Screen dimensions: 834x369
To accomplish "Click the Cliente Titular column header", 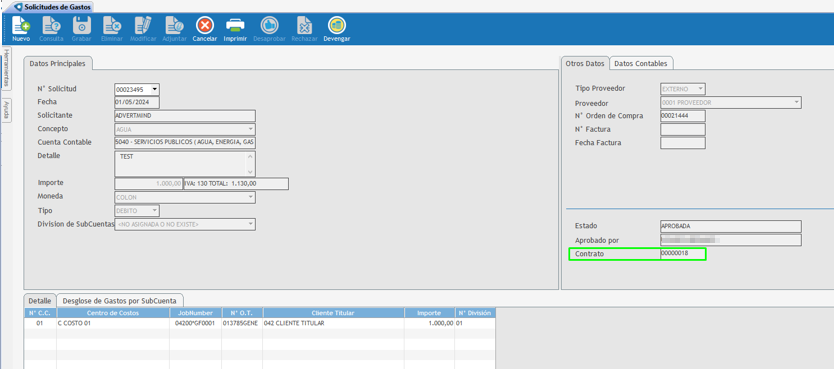I will [333, 313].
